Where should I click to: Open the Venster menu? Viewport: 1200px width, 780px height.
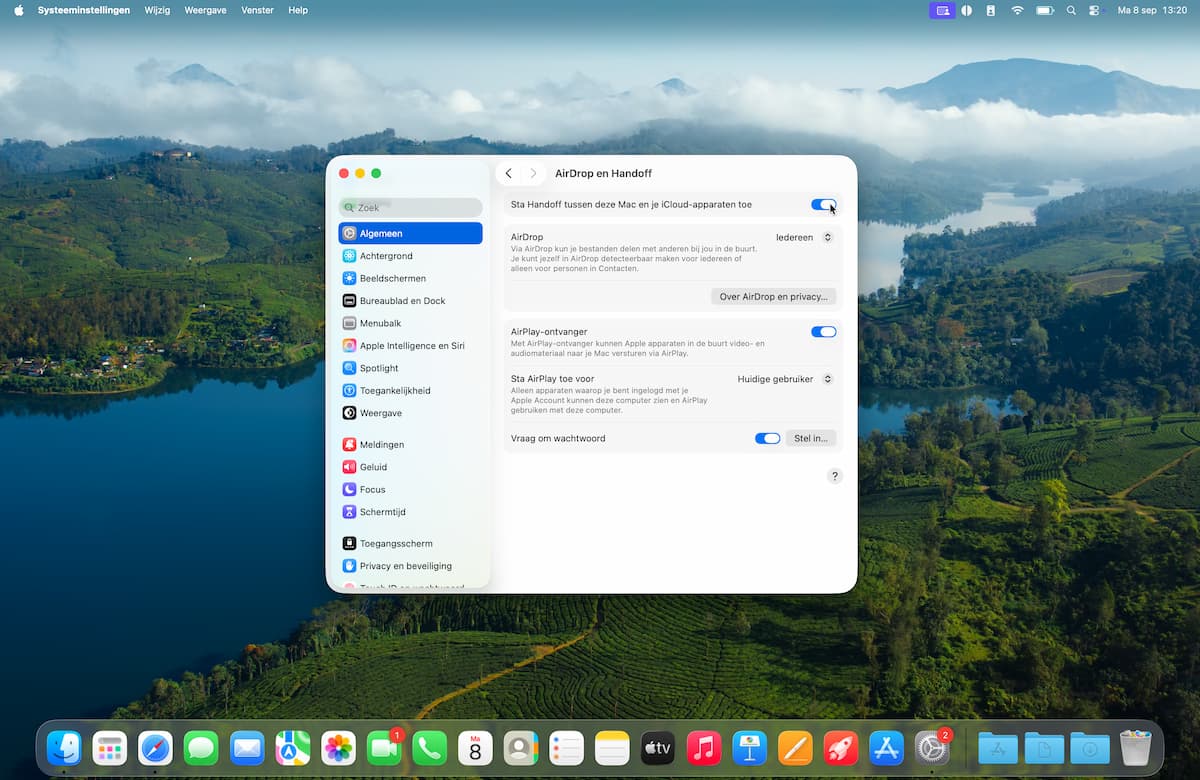[x=257, y=10]
